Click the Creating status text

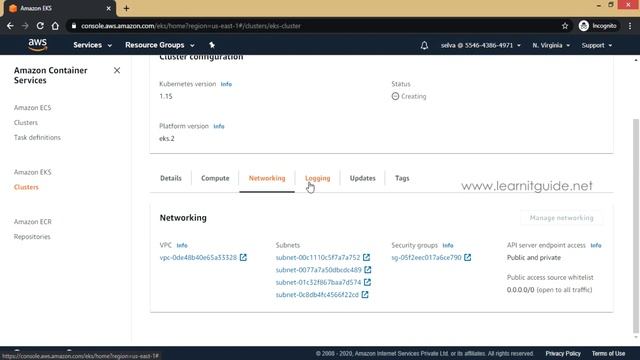(x=413, y=96)
